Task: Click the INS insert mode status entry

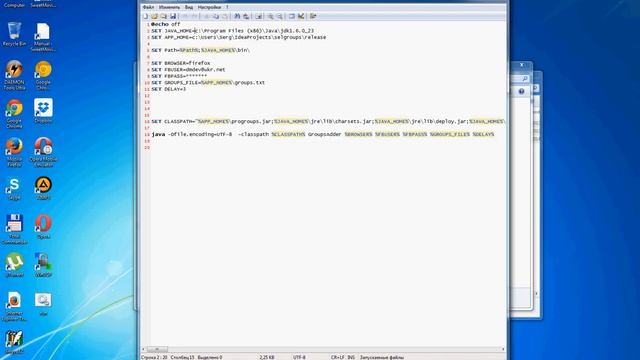Action: click(351, 357)
